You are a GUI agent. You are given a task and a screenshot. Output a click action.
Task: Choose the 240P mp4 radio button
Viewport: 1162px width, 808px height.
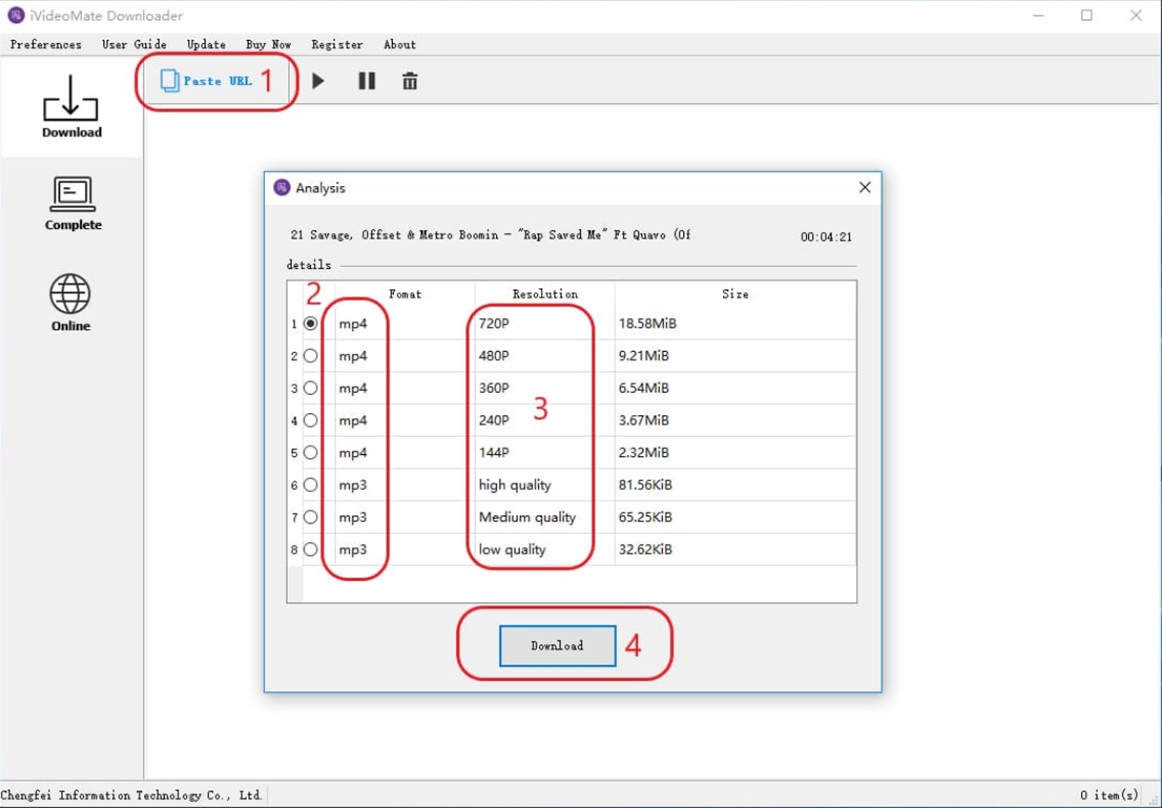coord(311,420)
